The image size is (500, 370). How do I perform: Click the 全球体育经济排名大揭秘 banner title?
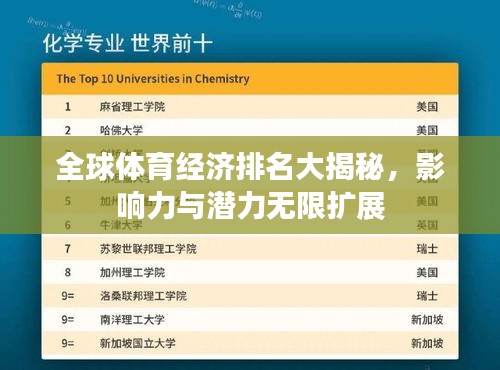[220, 167]
